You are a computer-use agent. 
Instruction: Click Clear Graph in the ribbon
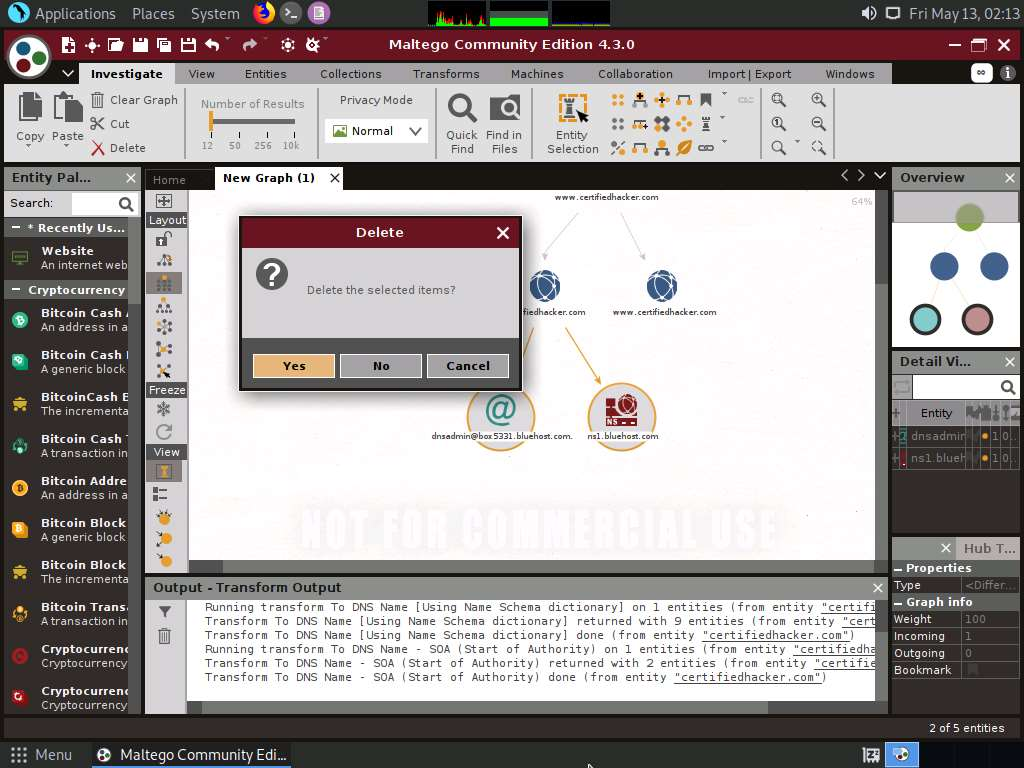click(x=135, y=100)
